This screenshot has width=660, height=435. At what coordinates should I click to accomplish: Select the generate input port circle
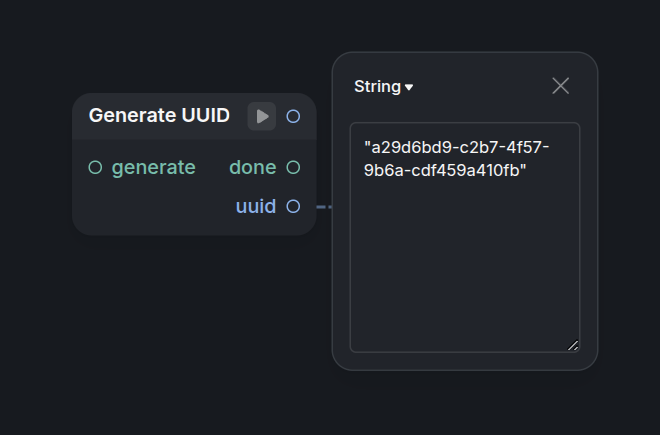pos(96,167)
